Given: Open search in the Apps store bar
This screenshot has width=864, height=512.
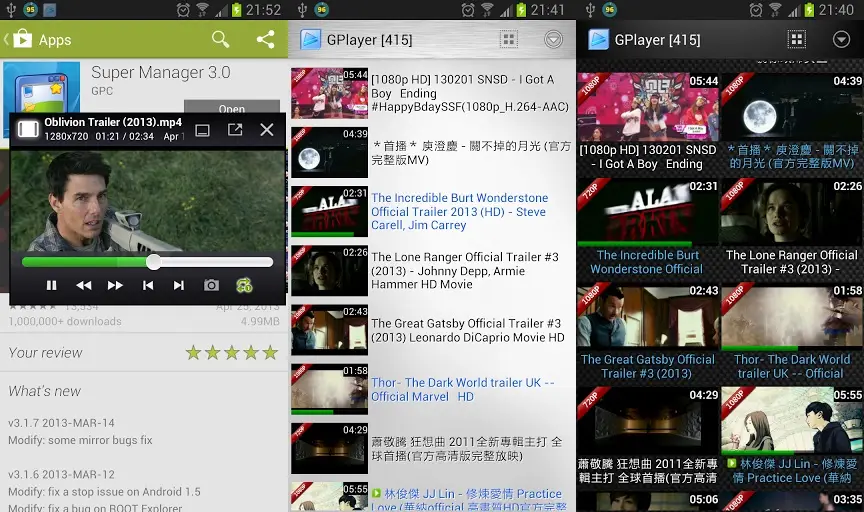Looking at the screenshot, I should point(220,39).
